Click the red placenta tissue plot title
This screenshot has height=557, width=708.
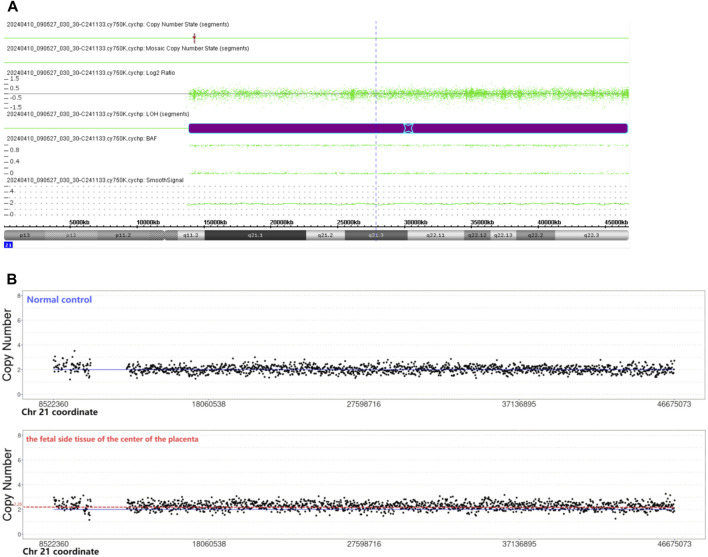point(112,439)
